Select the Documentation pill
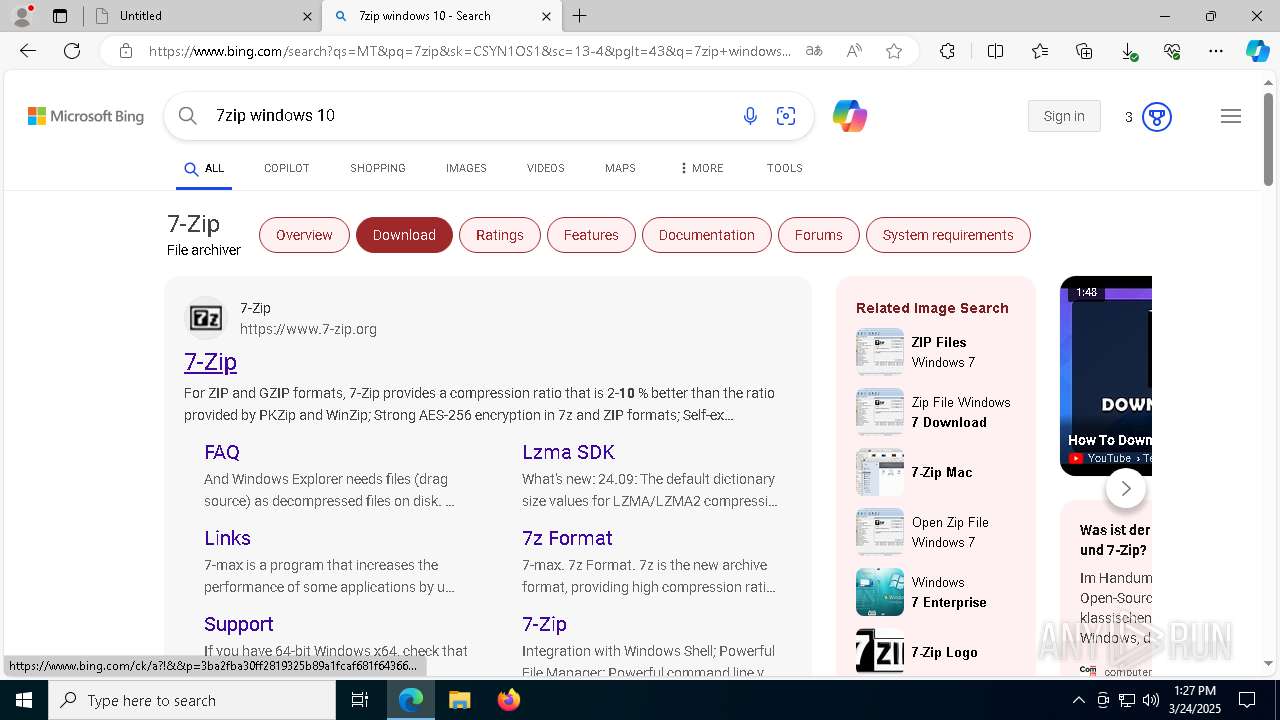 point(707,235)
